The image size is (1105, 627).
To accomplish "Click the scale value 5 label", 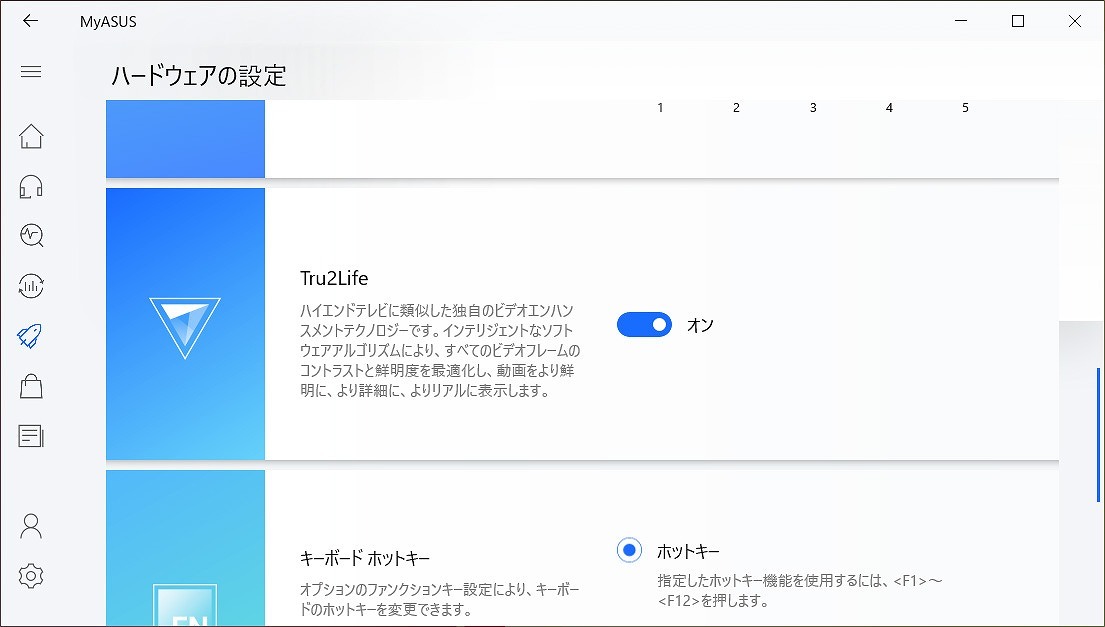I will (x=965, y=108).
